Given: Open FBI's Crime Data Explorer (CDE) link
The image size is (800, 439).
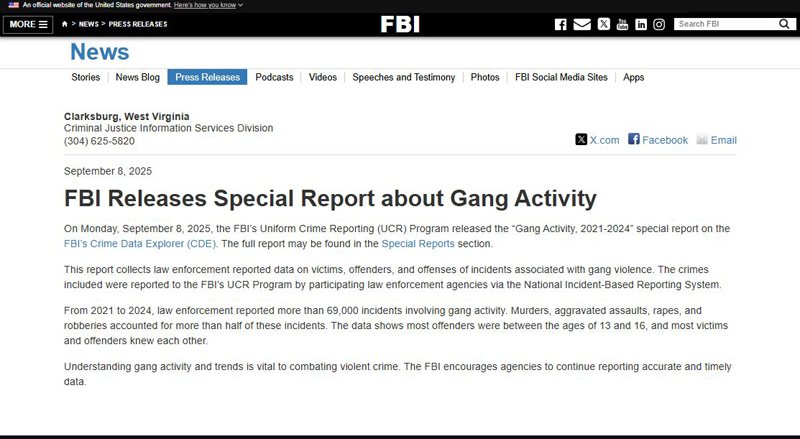Looking at the screenshot, I should 140,244.
